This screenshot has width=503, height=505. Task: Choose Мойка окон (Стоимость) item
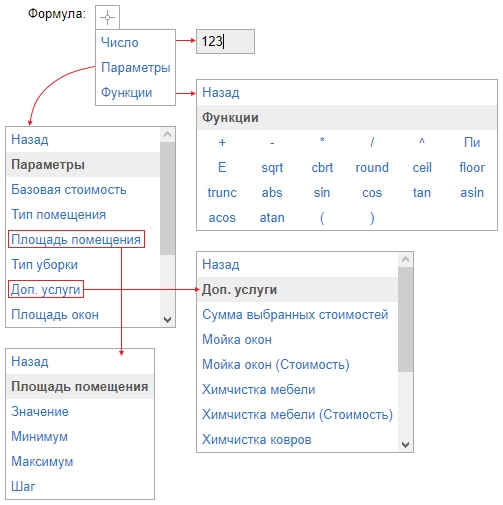[276, 365]
